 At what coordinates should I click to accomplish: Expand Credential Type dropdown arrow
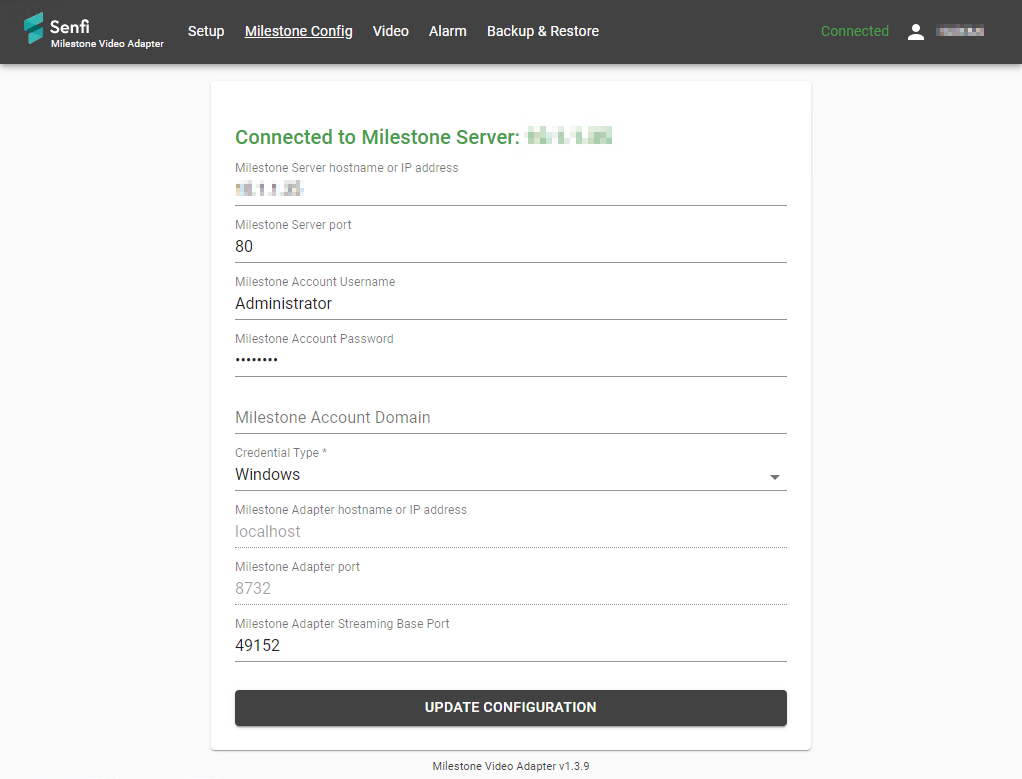(x=774, y=477)
